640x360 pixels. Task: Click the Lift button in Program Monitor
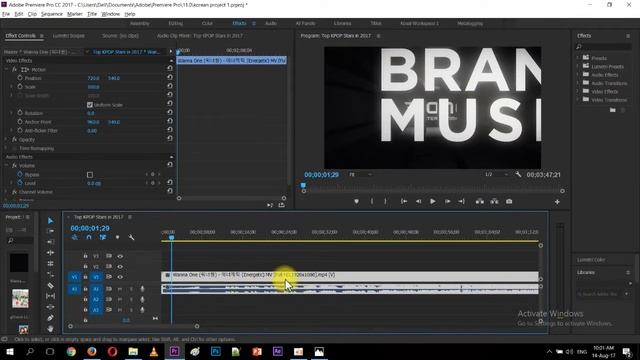click(480, 202)
